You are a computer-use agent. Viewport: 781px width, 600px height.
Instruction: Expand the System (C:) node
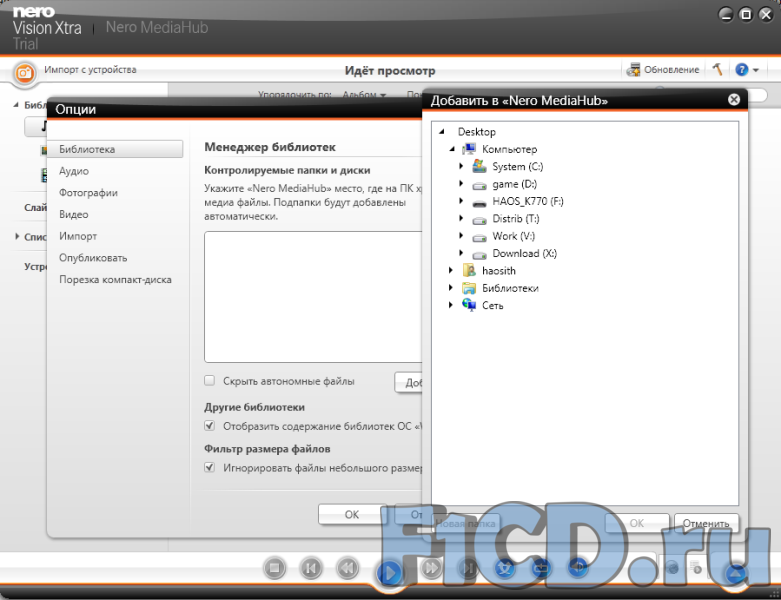pos(461,166)
